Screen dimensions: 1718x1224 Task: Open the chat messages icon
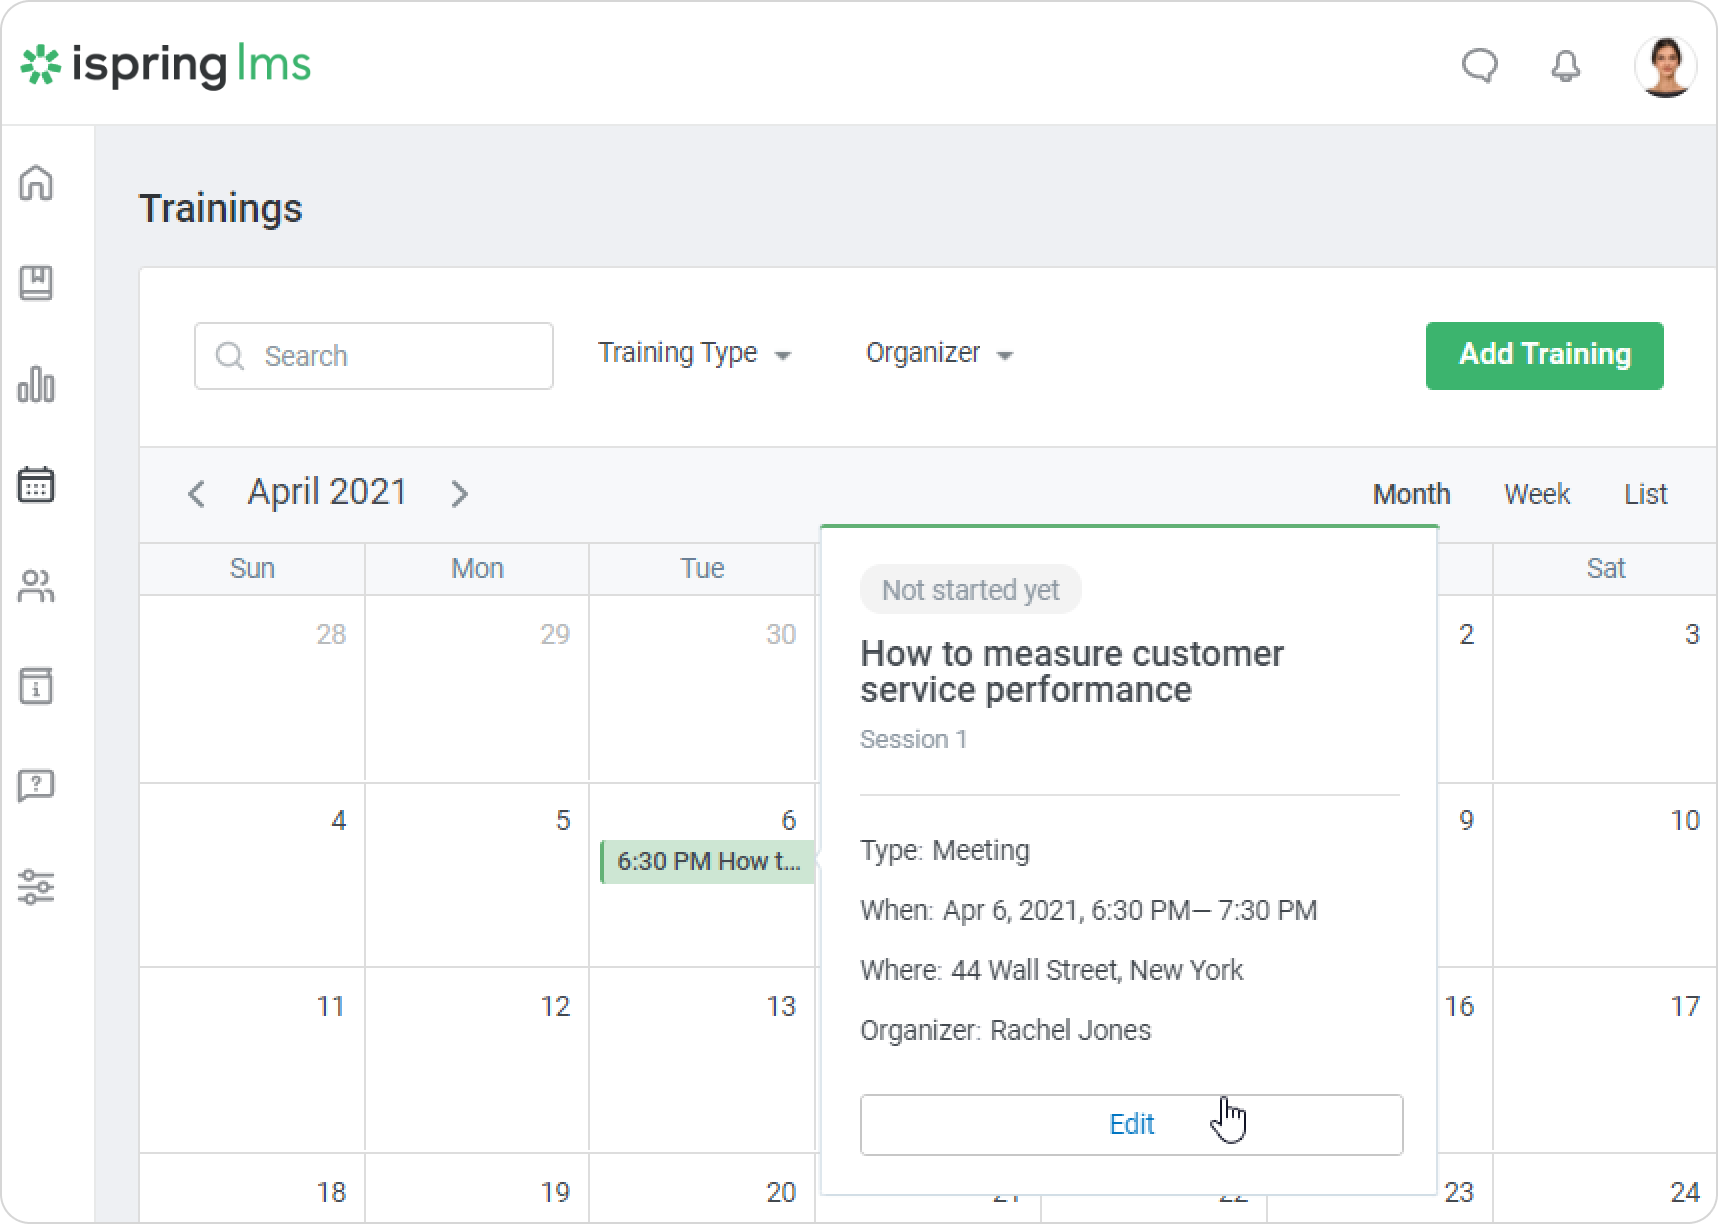1479,66
